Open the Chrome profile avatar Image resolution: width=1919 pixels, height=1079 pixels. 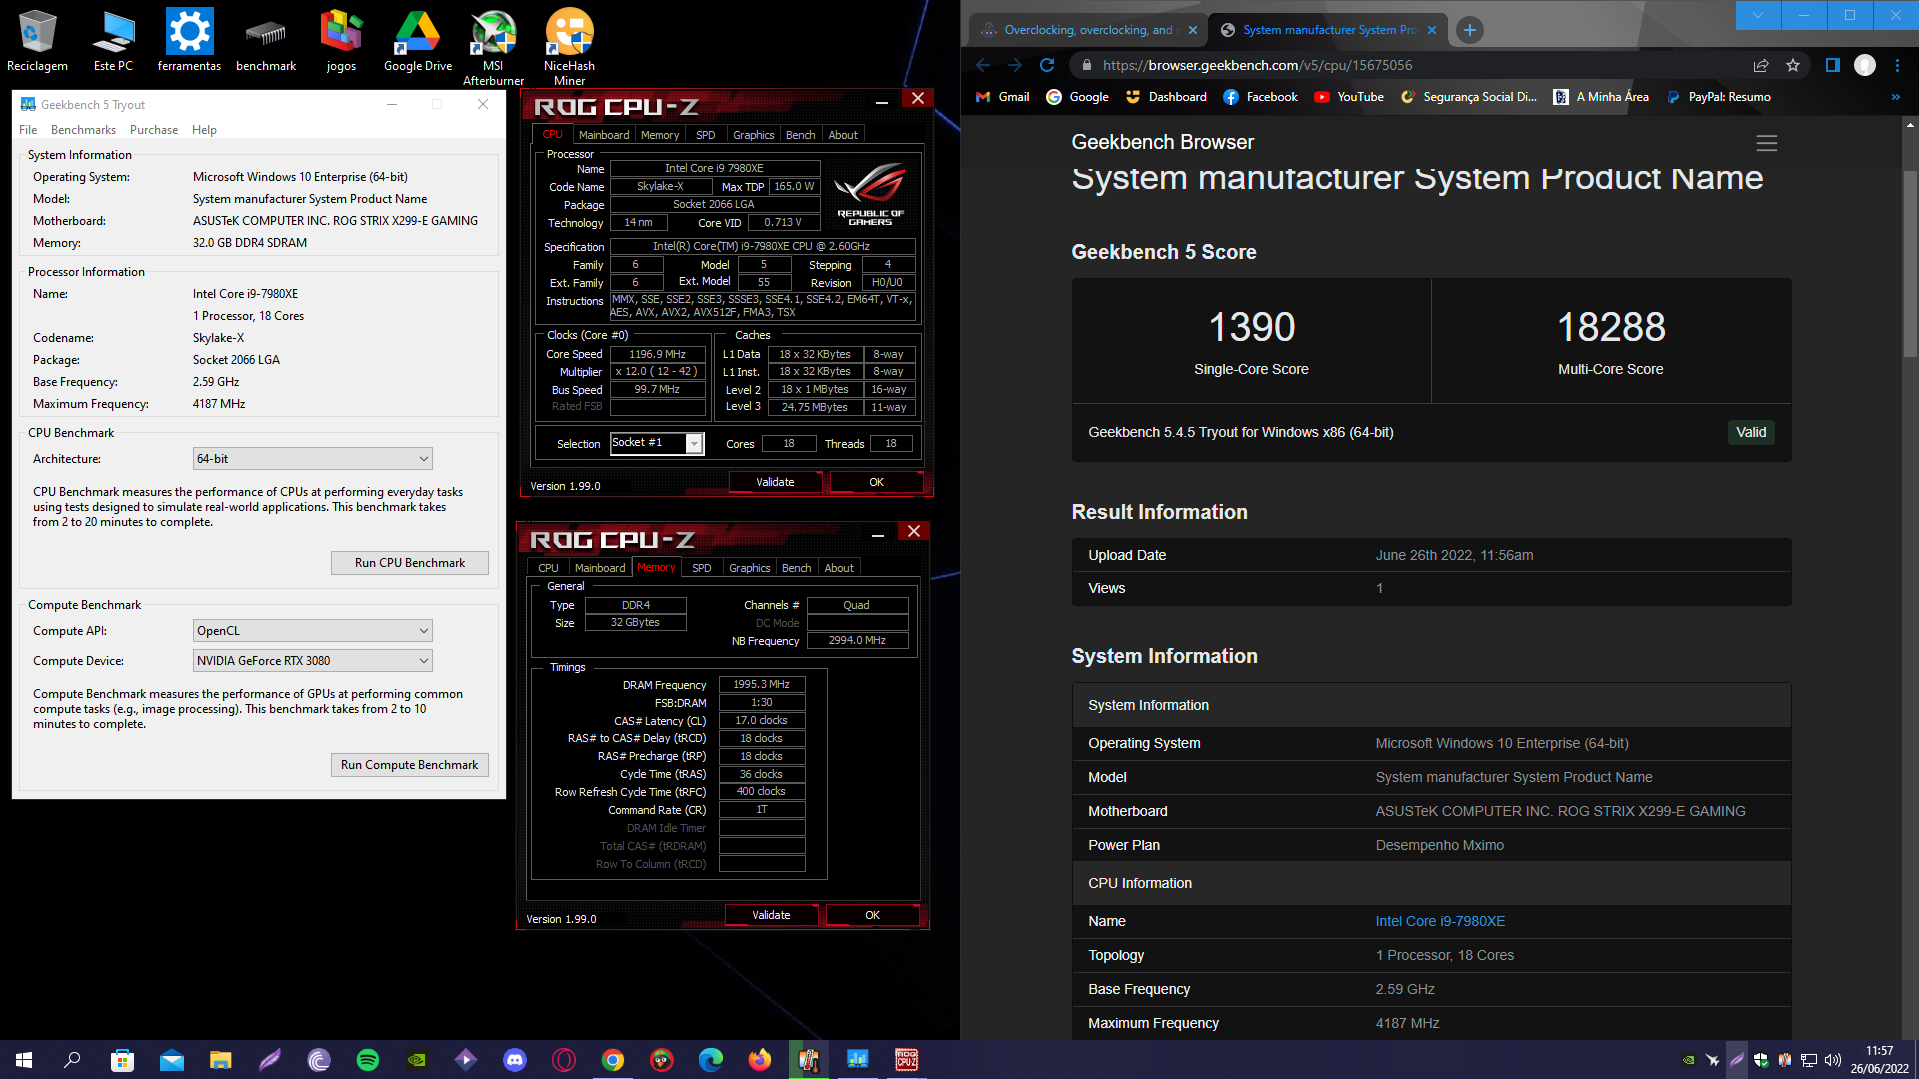click(x=1865, y=65)
